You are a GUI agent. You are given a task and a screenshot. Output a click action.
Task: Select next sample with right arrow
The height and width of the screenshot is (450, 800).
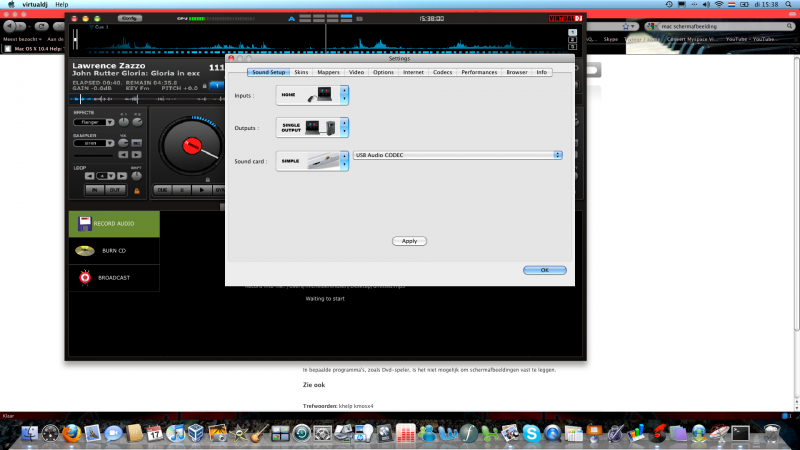136,155
